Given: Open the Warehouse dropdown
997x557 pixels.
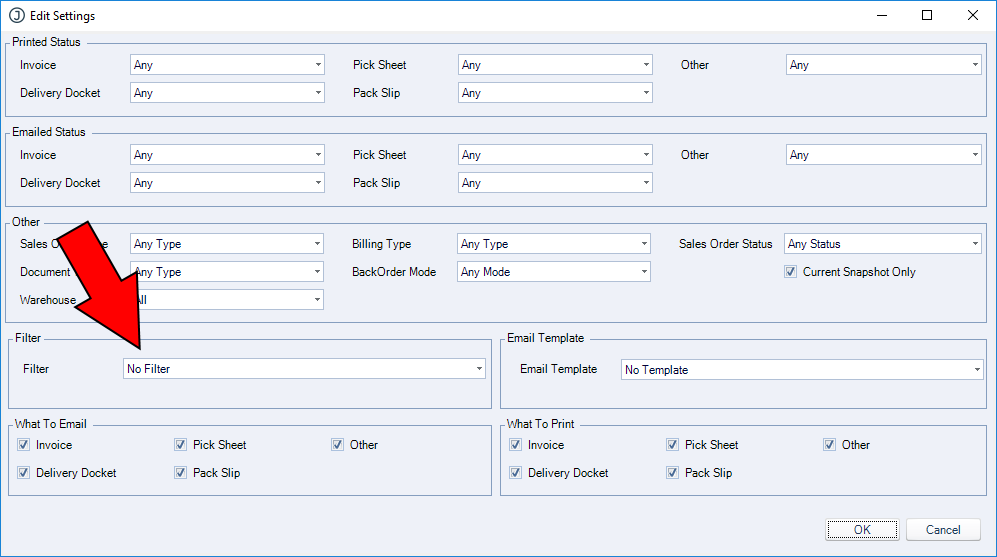Looking at the screenshot, I should (227, 300).
